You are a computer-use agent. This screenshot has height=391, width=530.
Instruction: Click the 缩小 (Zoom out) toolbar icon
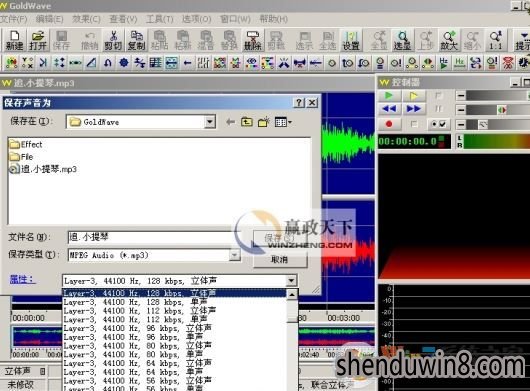click(x=472, y=41)
